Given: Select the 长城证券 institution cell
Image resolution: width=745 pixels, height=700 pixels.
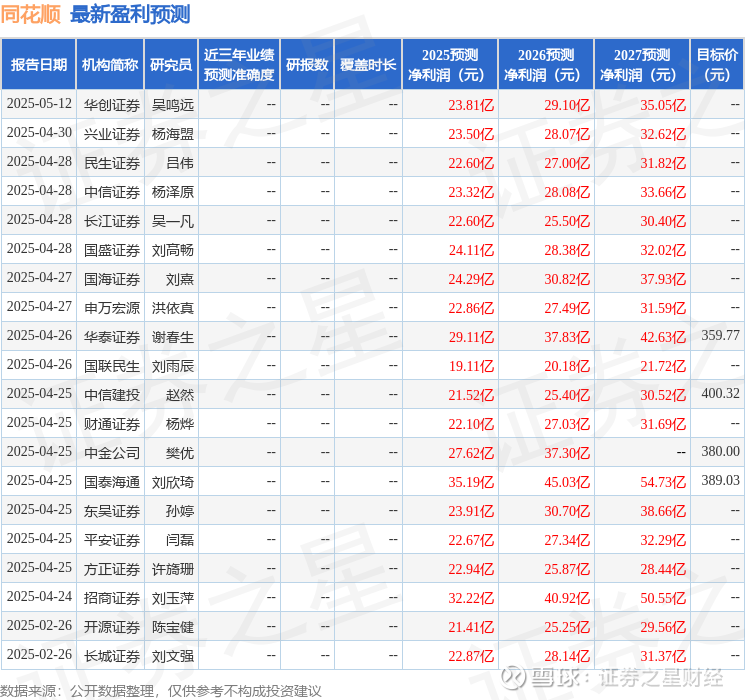Looking at the screenshot, I should [112, 656].
